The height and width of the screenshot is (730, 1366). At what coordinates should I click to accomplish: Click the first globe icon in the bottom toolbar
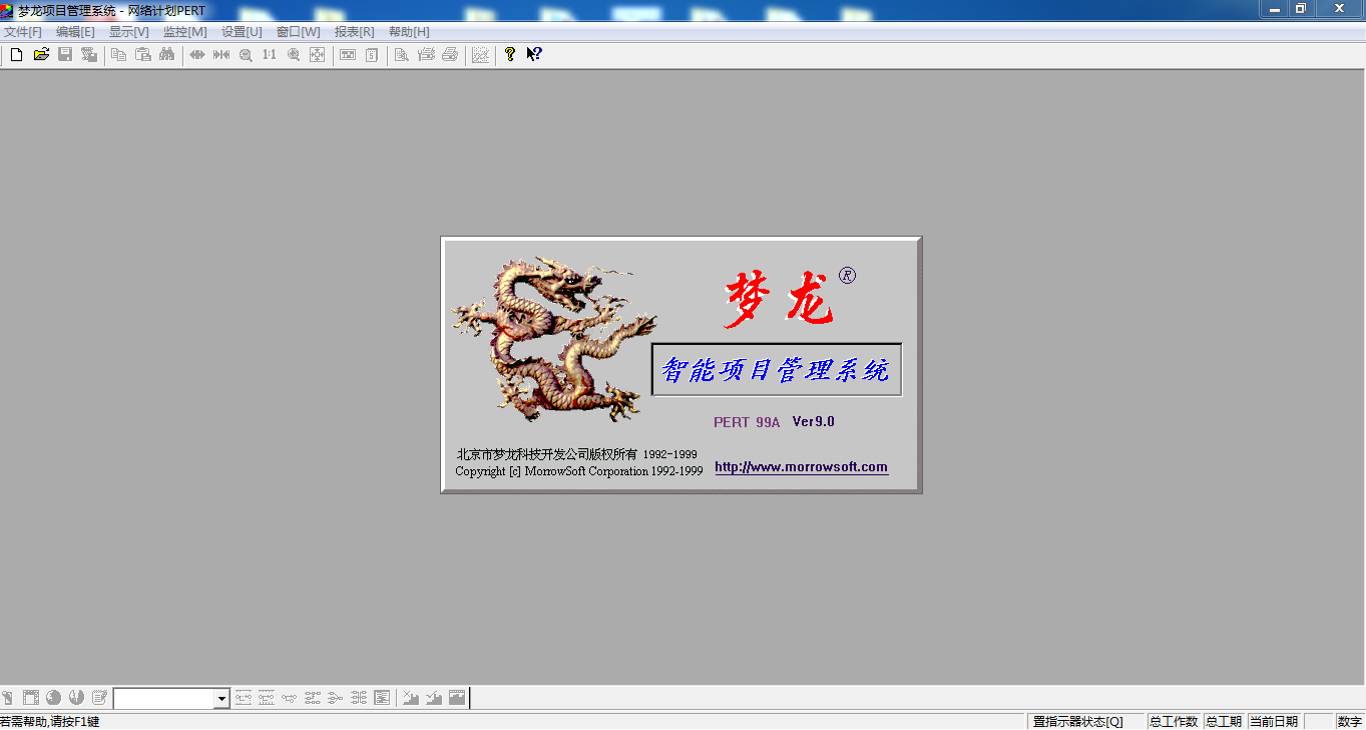pyautogui.click(x=53, y=698)
